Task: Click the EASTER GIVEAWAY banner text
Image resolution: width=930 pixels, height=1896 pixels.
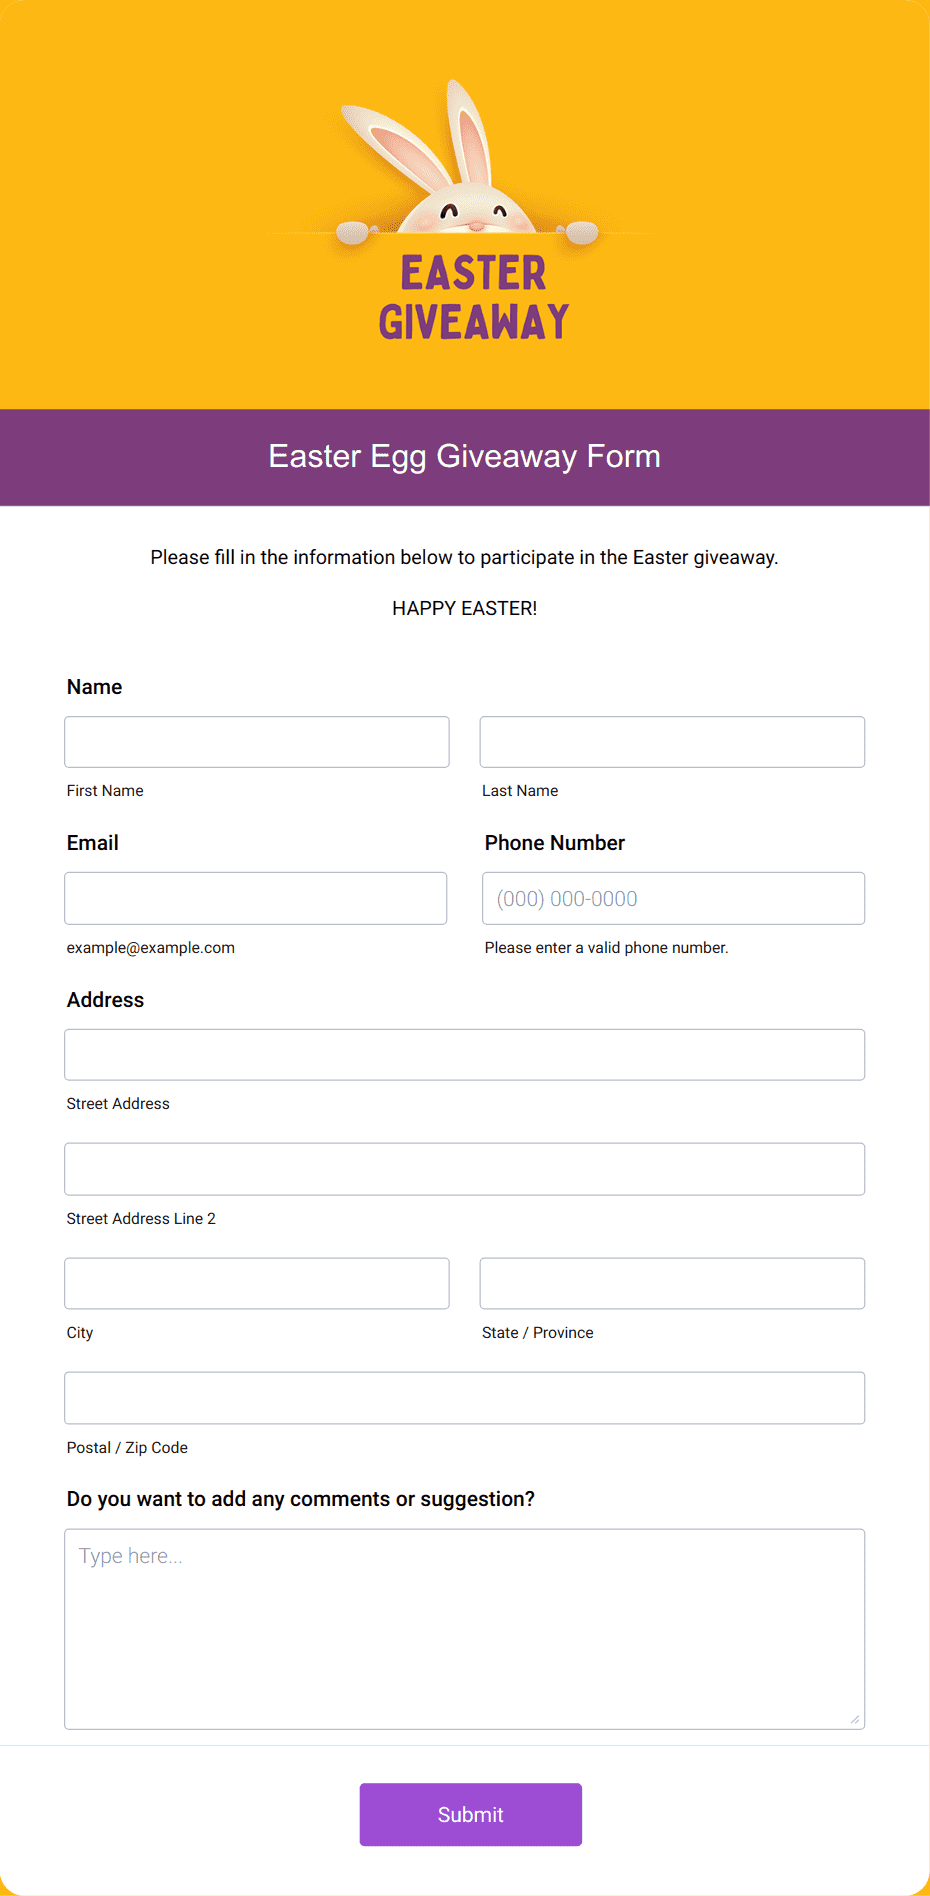Action: tap(474, 297)
